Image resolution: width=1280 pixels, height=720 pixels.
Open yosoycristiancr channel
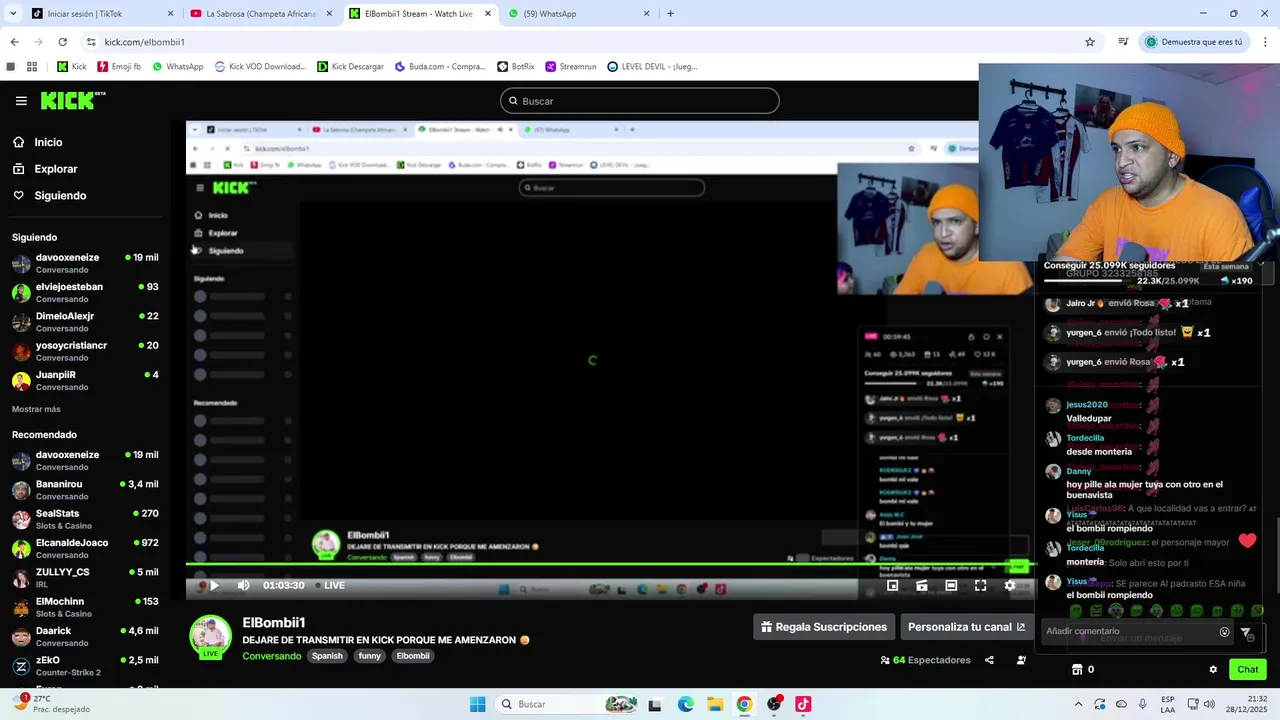click(x=85, y=351)
